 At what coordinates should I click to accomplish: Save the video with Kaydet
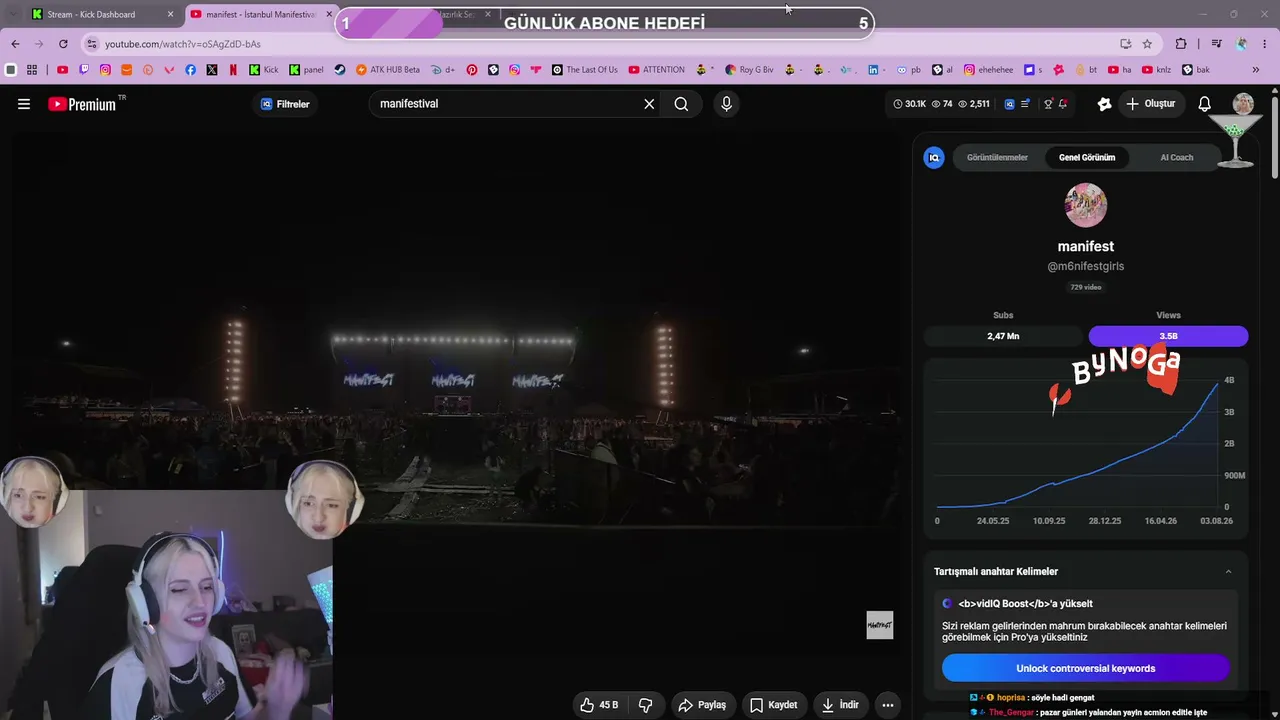[774, 705]
